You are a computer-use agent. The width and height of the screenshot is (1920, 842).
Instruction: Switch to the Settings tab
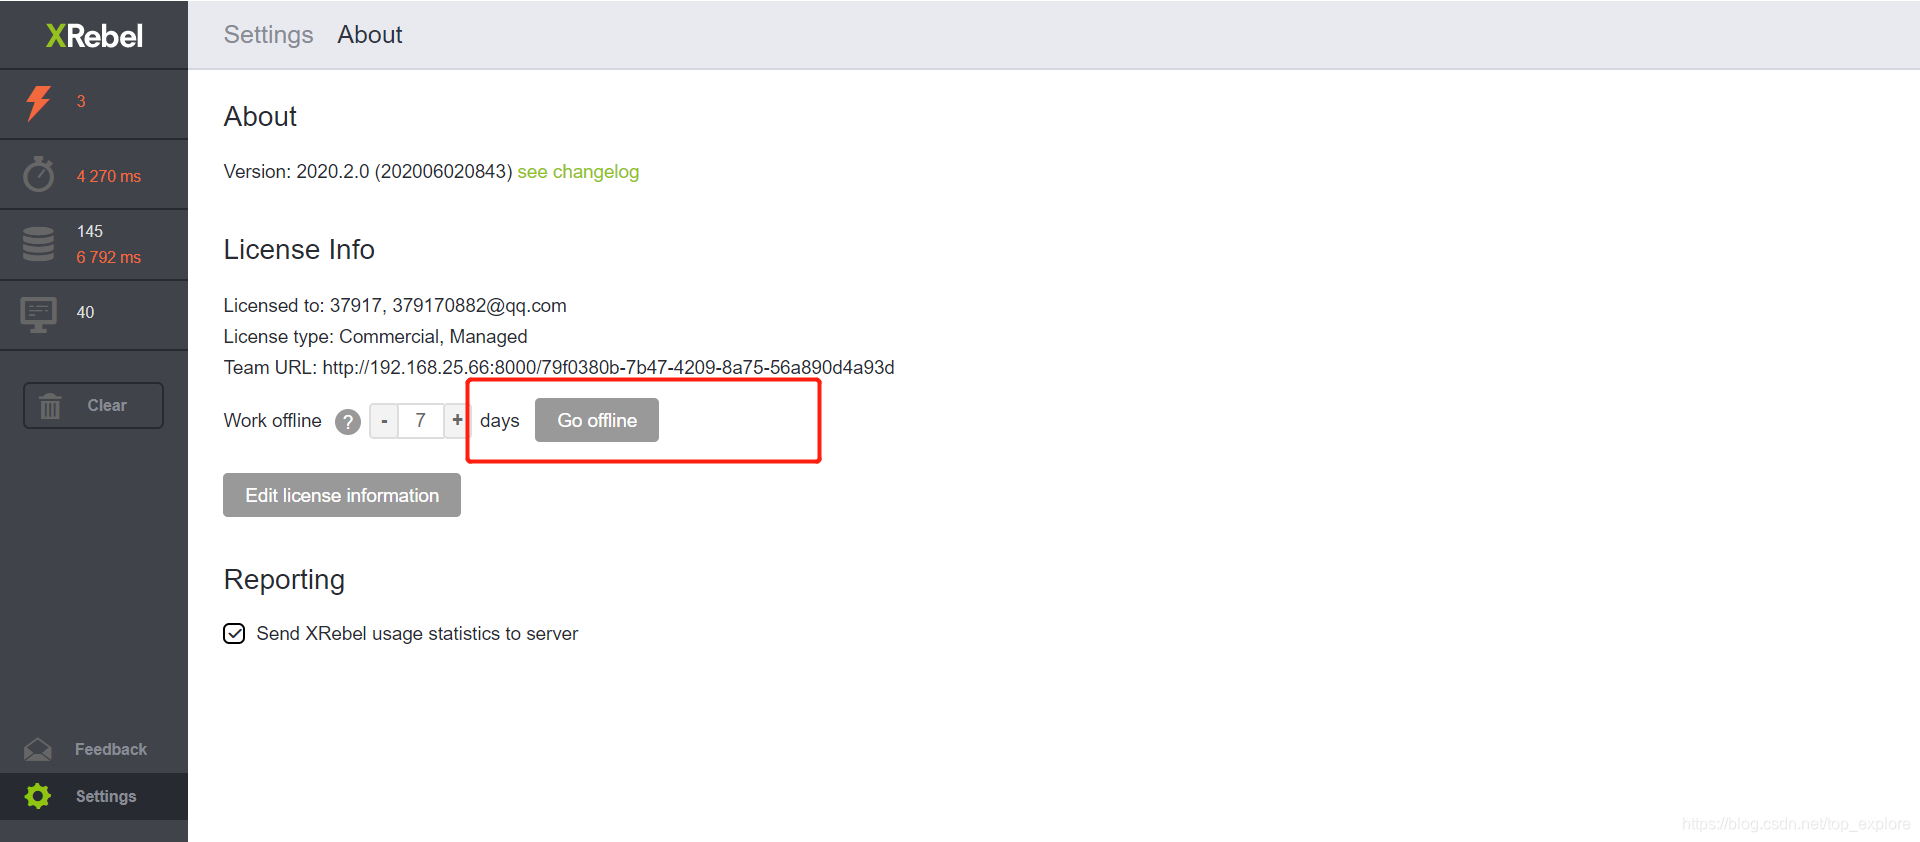268,35
